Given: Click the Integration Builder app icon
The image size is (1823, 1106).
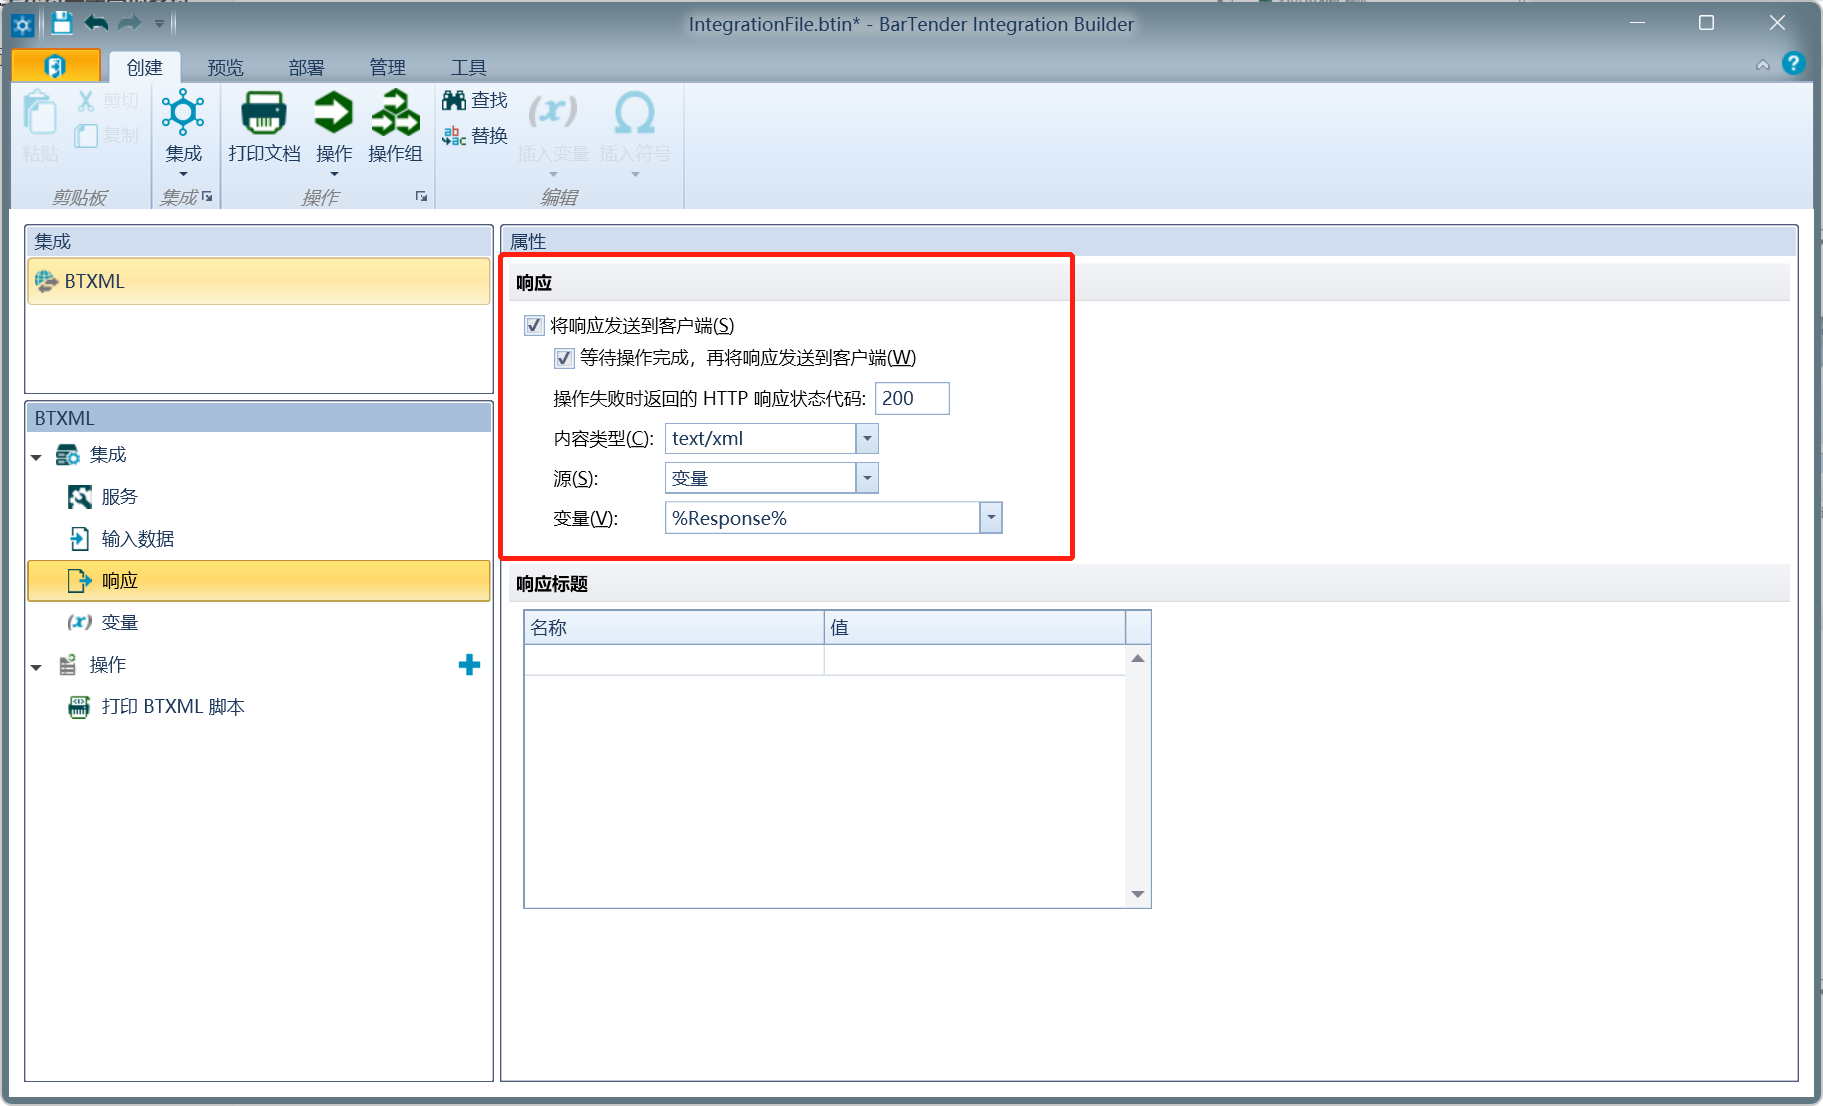Looking at the screenshot, I should [23, 24].
